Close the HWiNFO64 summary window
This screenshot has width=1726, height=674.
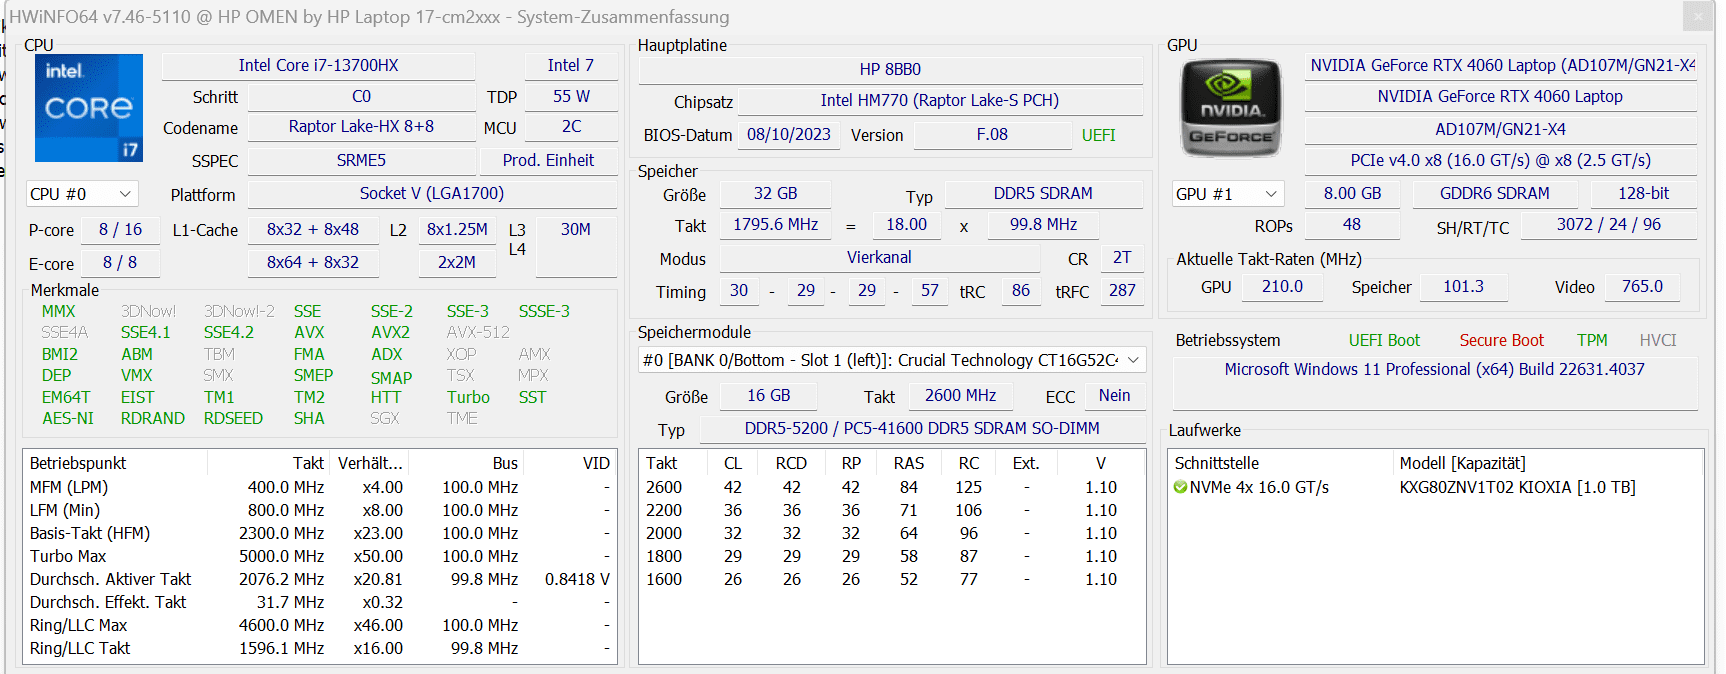[x=1697, y=16]
